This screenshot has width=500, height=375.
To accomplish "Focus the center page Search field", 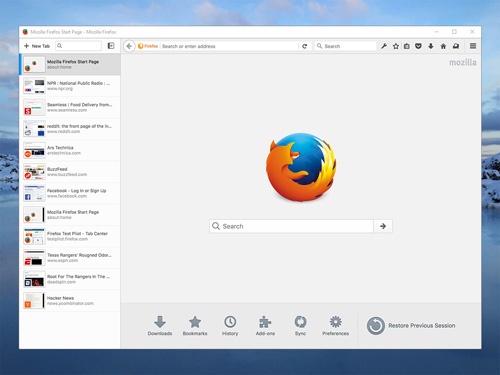I will coord(292,226).
